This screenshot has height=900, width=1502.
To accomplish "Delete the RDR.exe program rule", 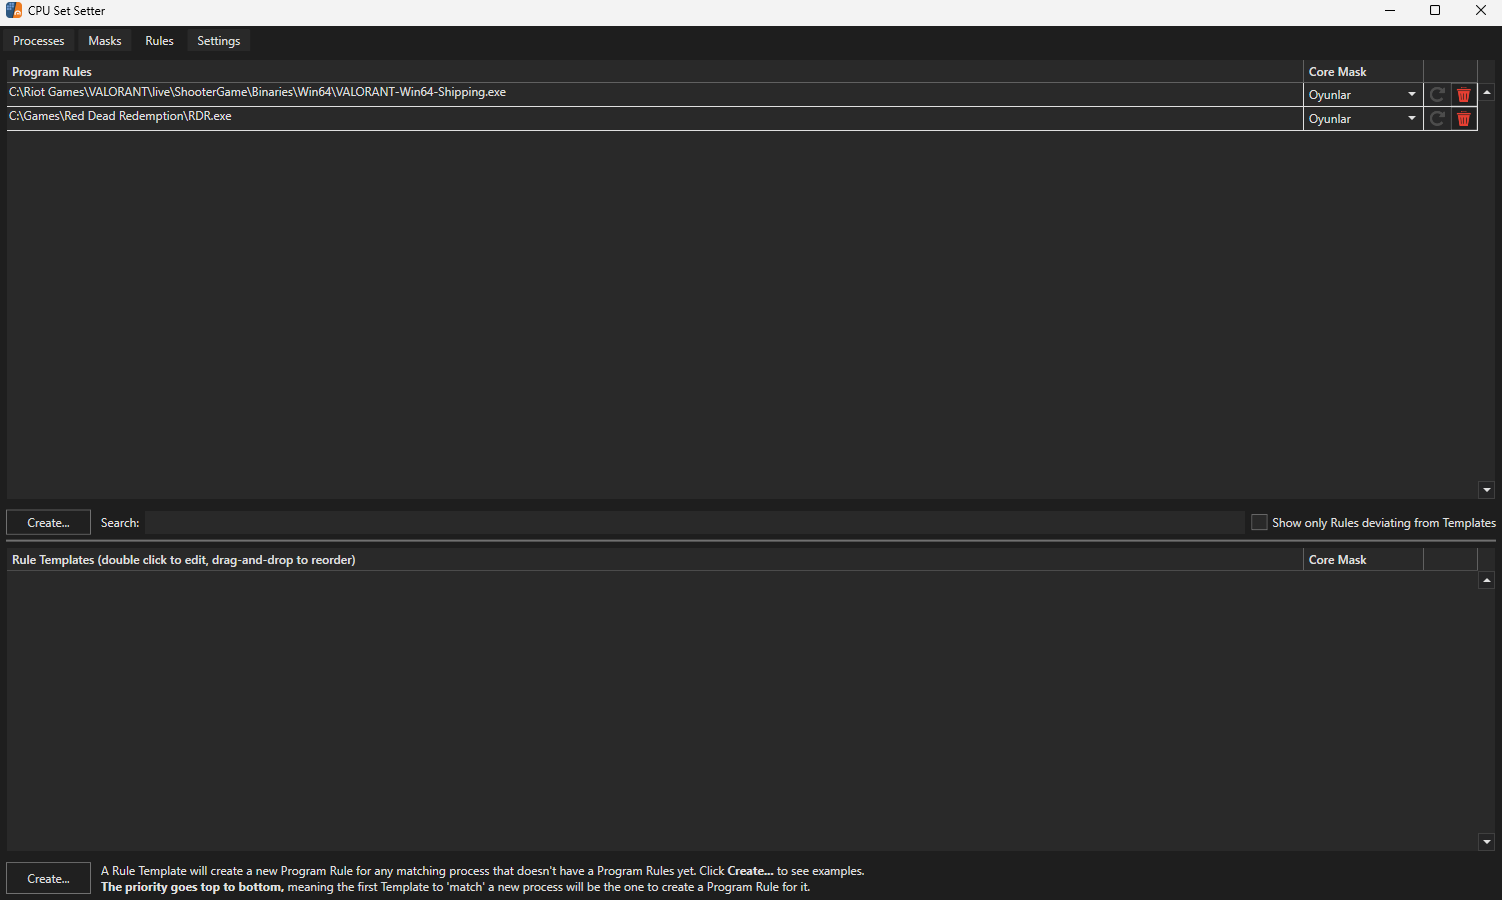I will tap(1464, 119).
